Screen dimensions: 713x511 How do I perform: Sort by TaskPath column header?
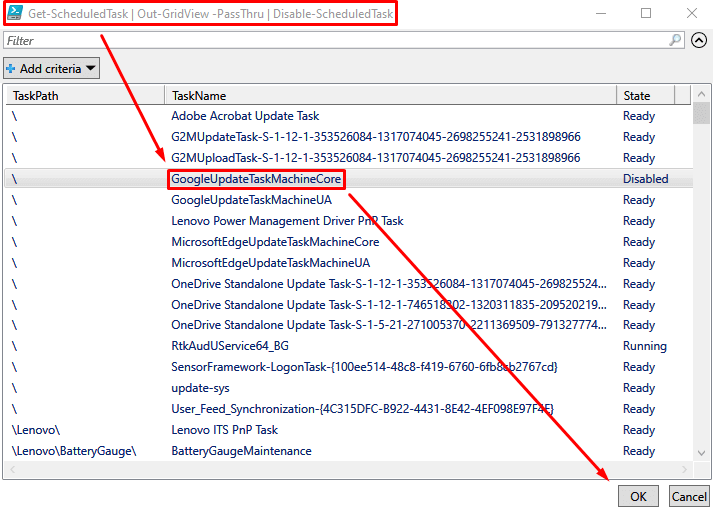click(x=85, y=96)
